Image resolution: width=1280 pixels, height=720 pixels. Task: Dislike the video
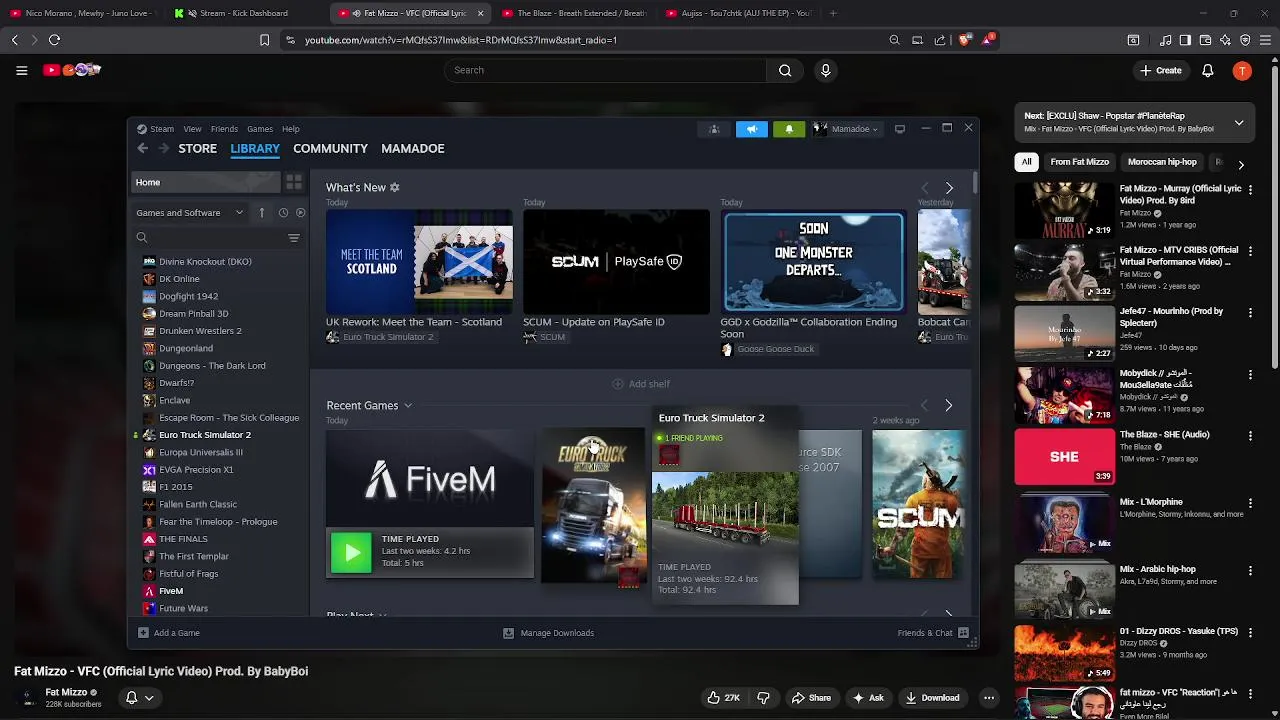(763, 698)
